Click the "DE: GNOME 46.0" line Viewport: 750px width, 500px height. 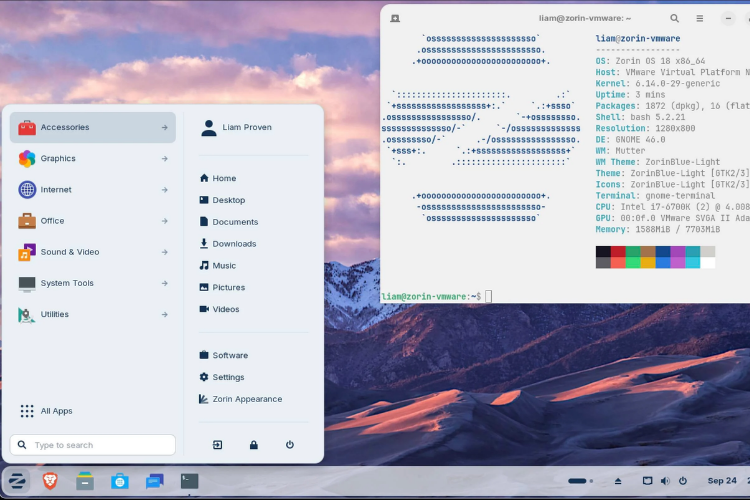click(x=630, y=140)
